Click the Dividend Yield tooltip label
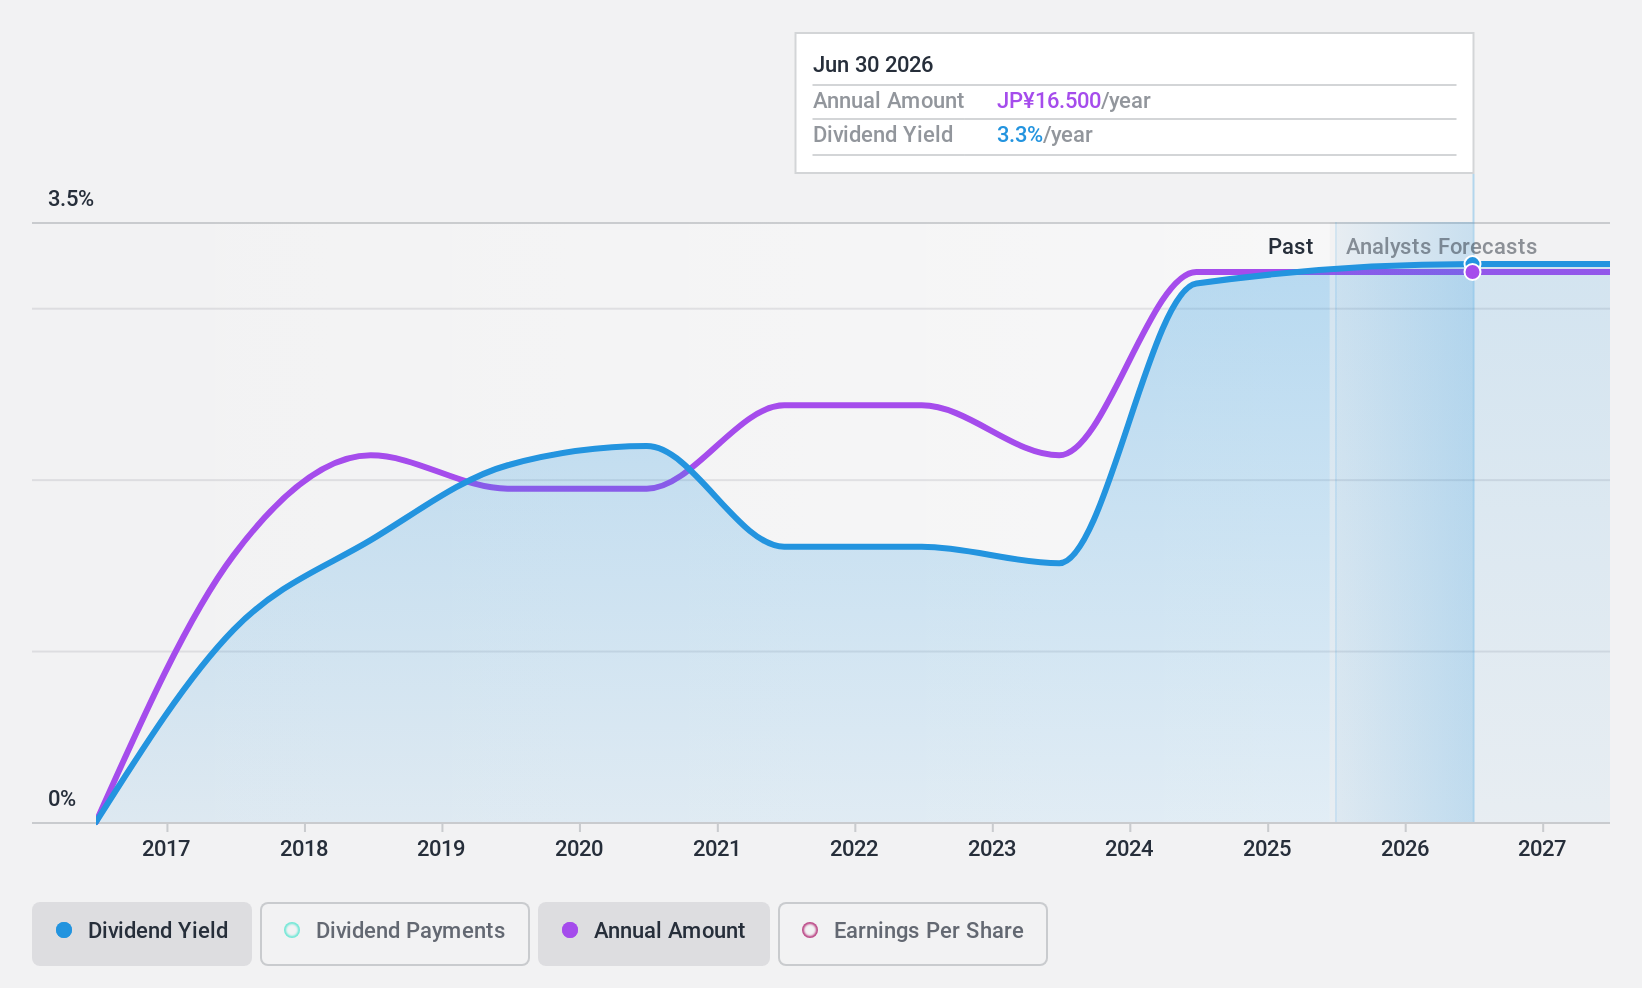Viewport: 1642px width, 988px height. coord(883,135)
